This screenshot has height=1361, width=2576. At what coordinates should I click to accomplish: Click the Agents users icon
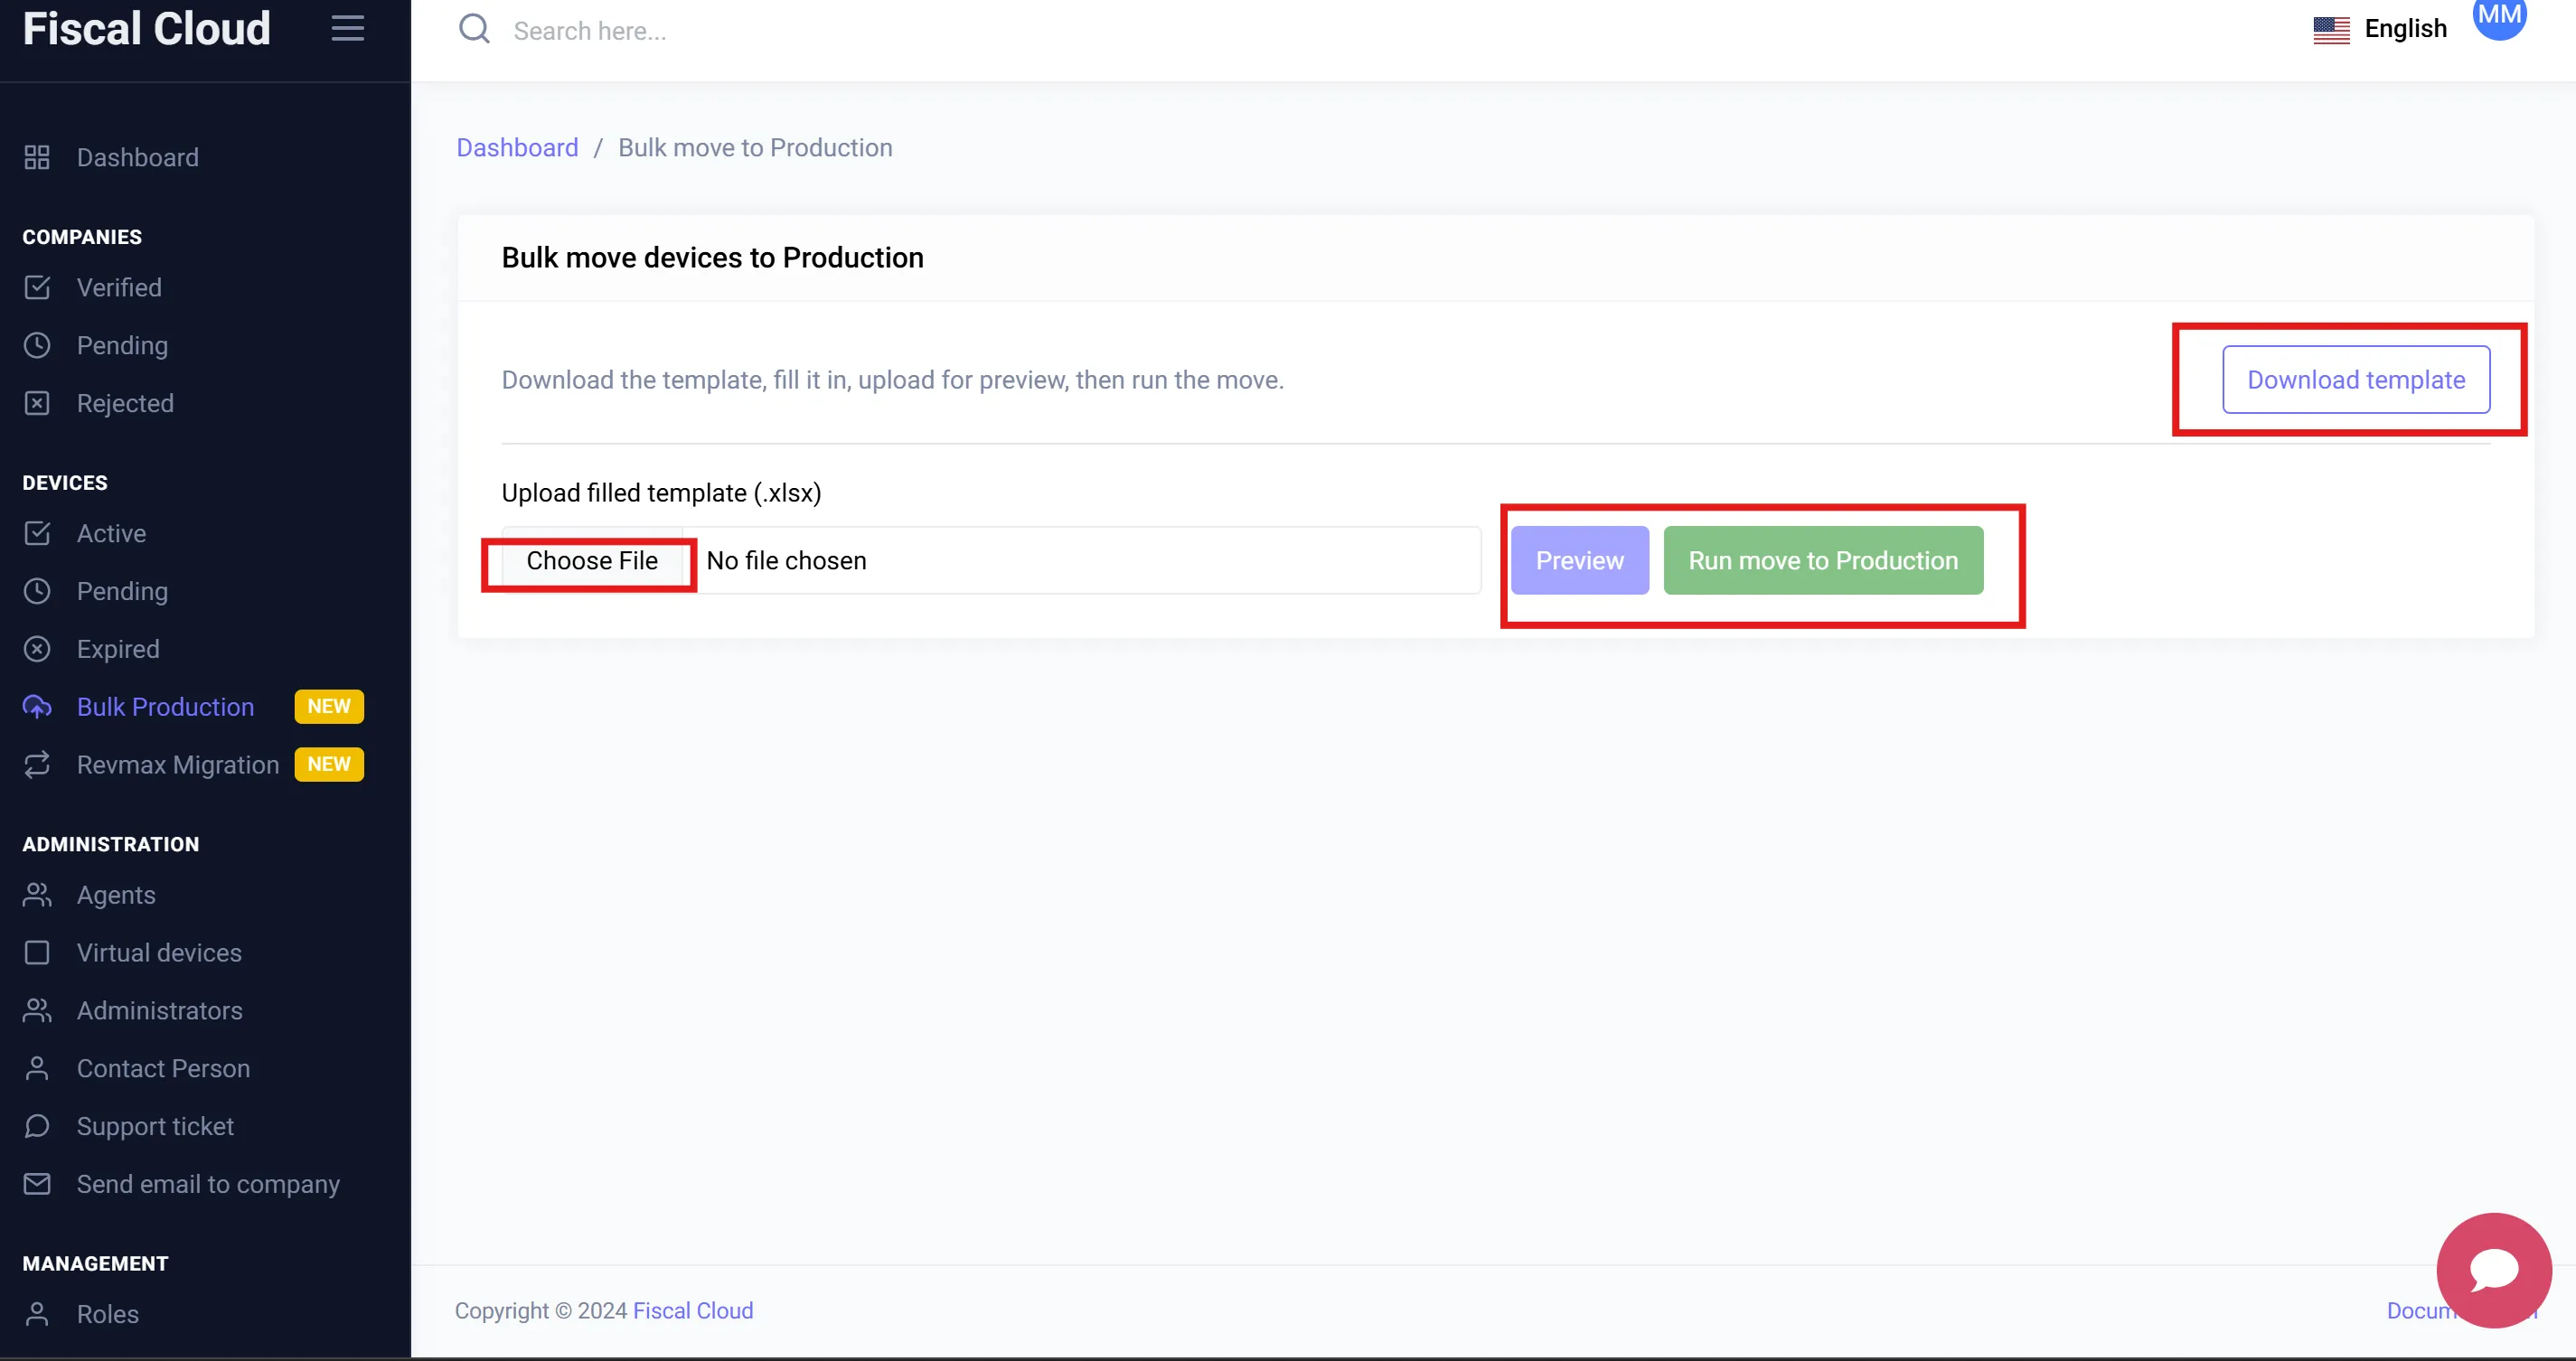click(x=37, y=895)
